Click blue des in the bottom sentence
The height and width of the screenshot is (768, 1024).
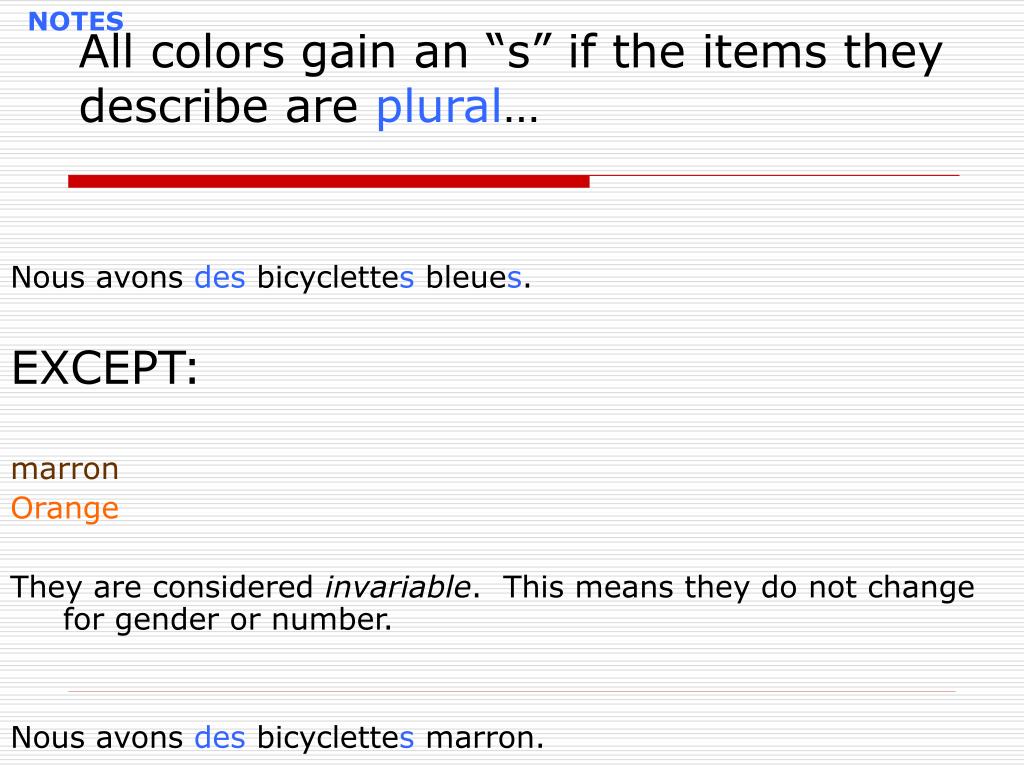click(x=220, y=737)
